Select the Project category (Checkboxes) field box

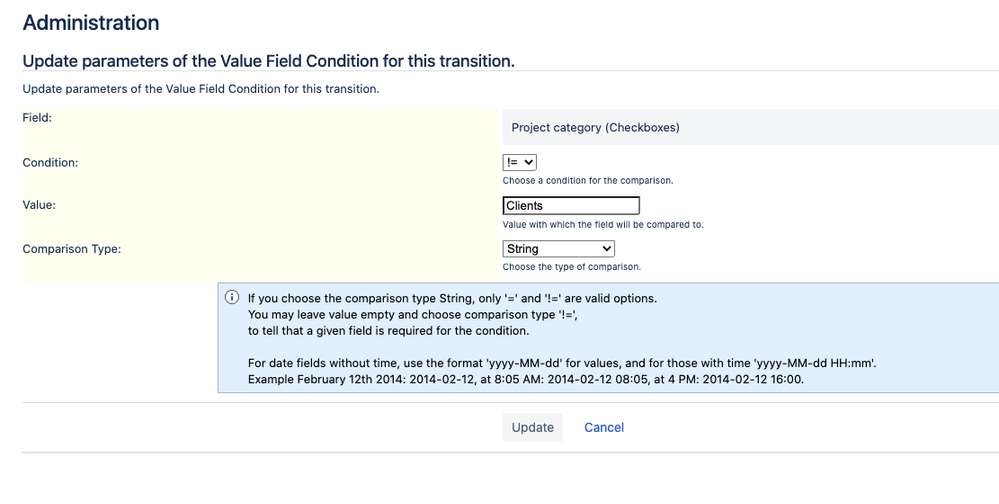pos(751,127)
